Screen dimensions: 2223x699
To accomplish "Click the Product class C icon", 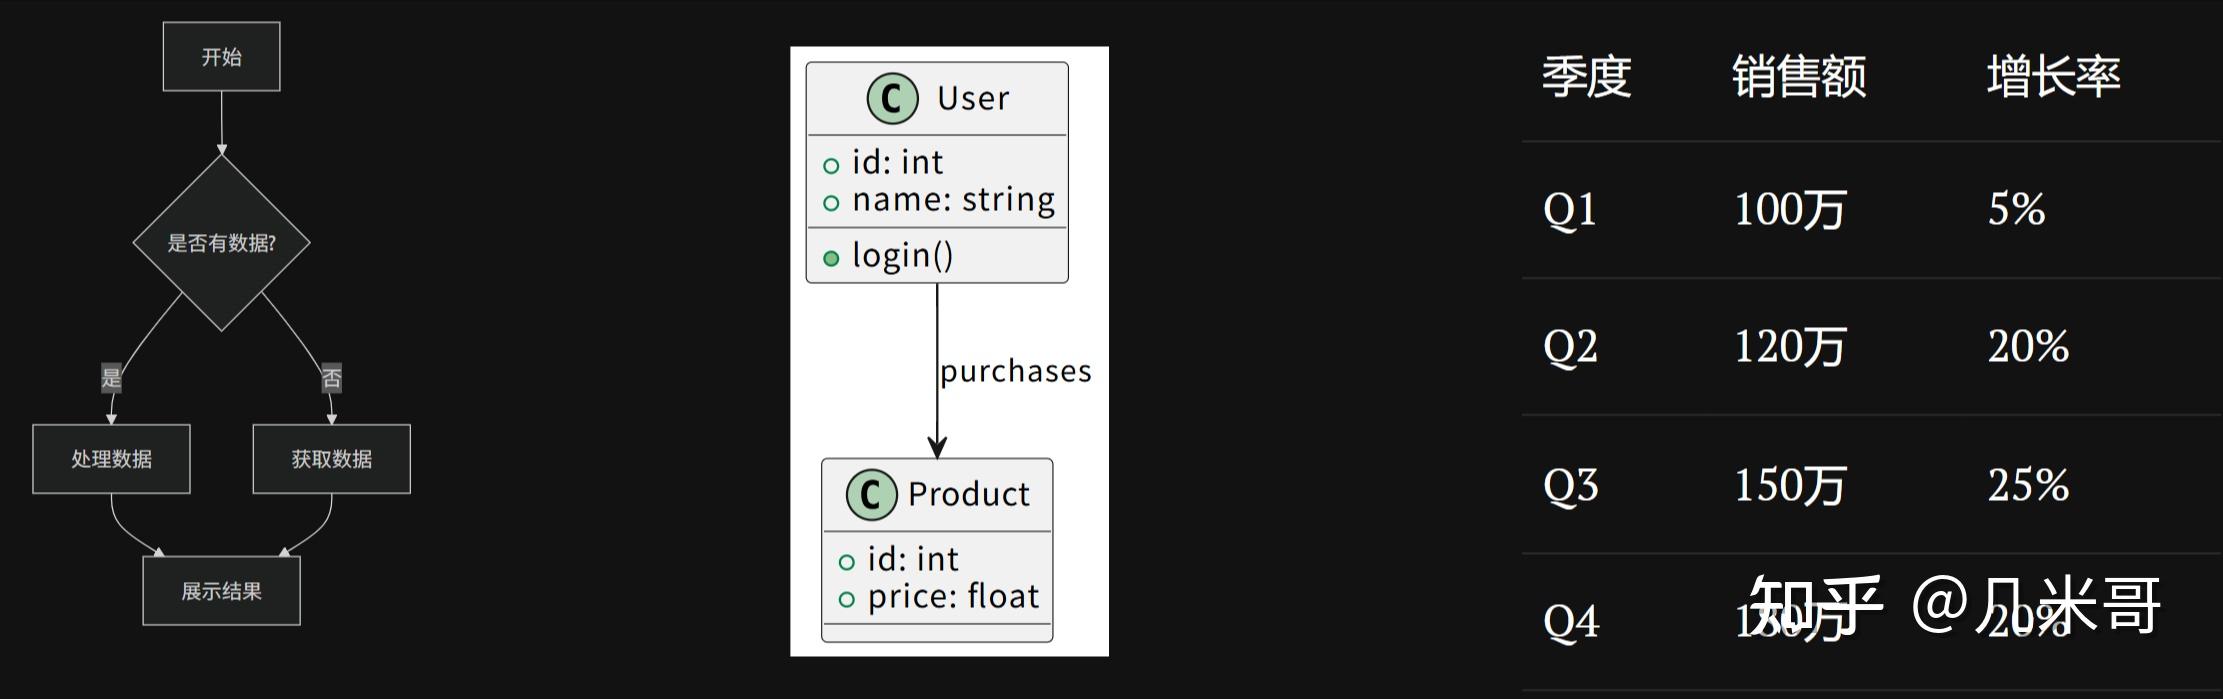I will point(871,494).
